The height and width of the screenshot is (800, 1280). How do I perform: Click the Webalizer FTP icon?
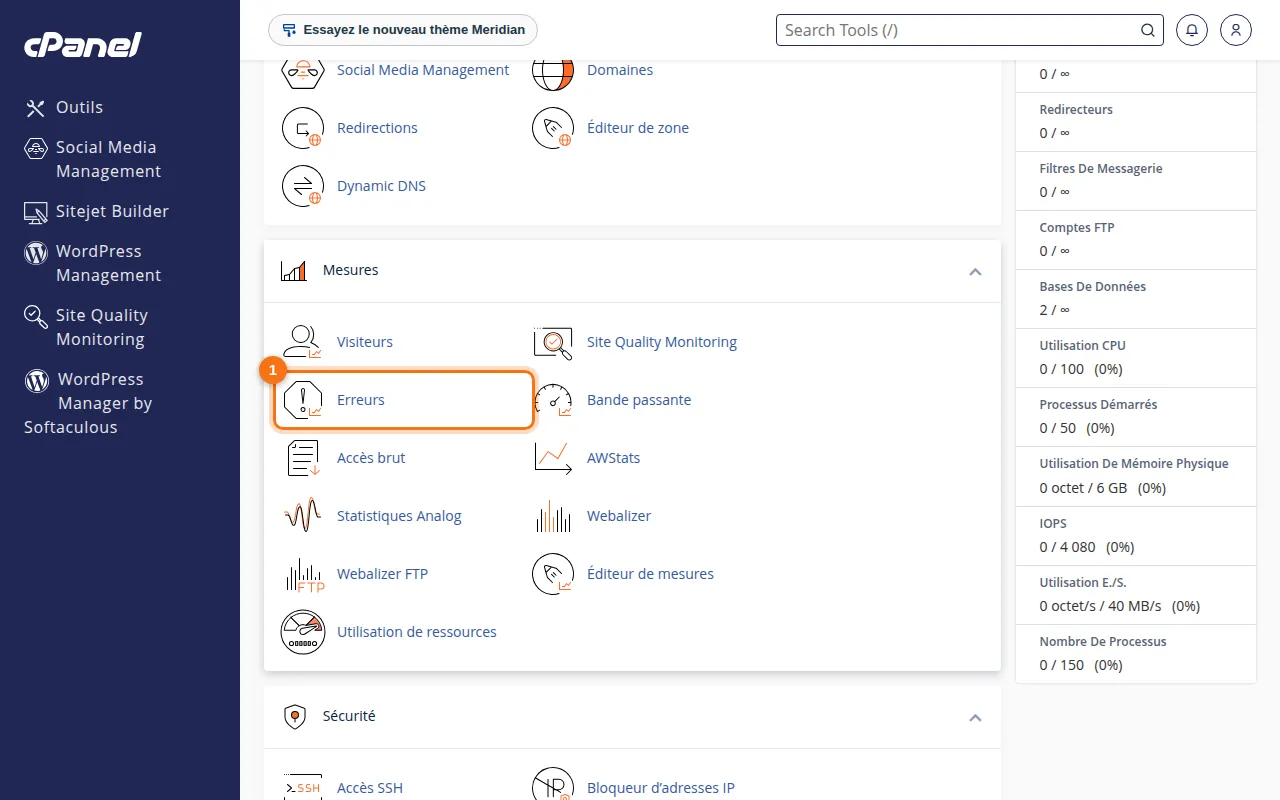(x=304, y=574)
